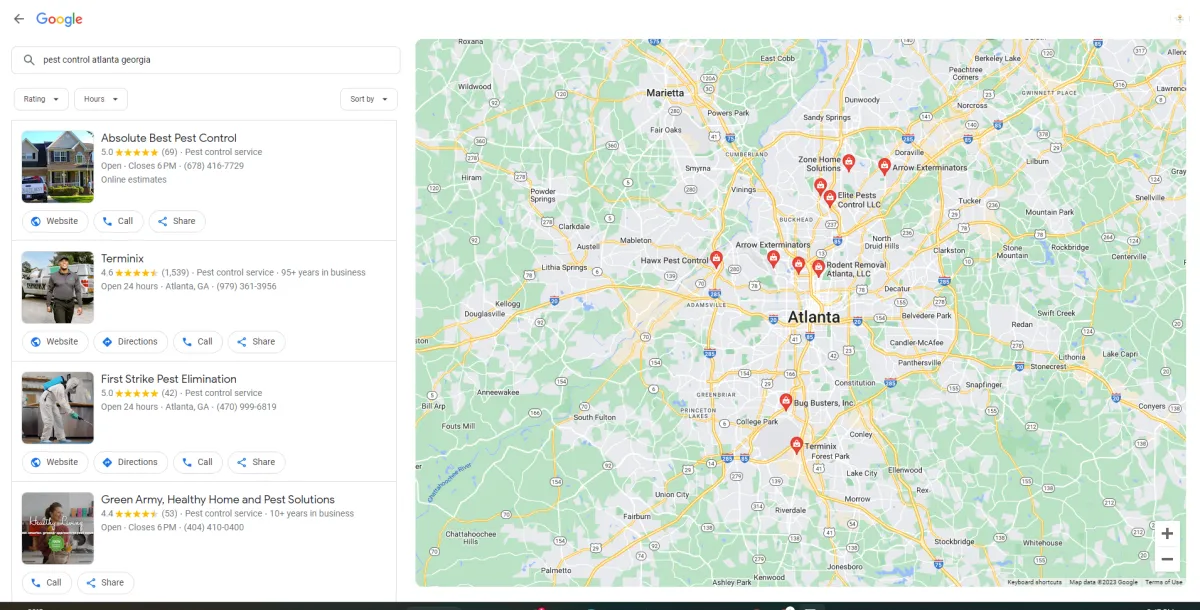Call Terminix from its listing

coord(198,342)
